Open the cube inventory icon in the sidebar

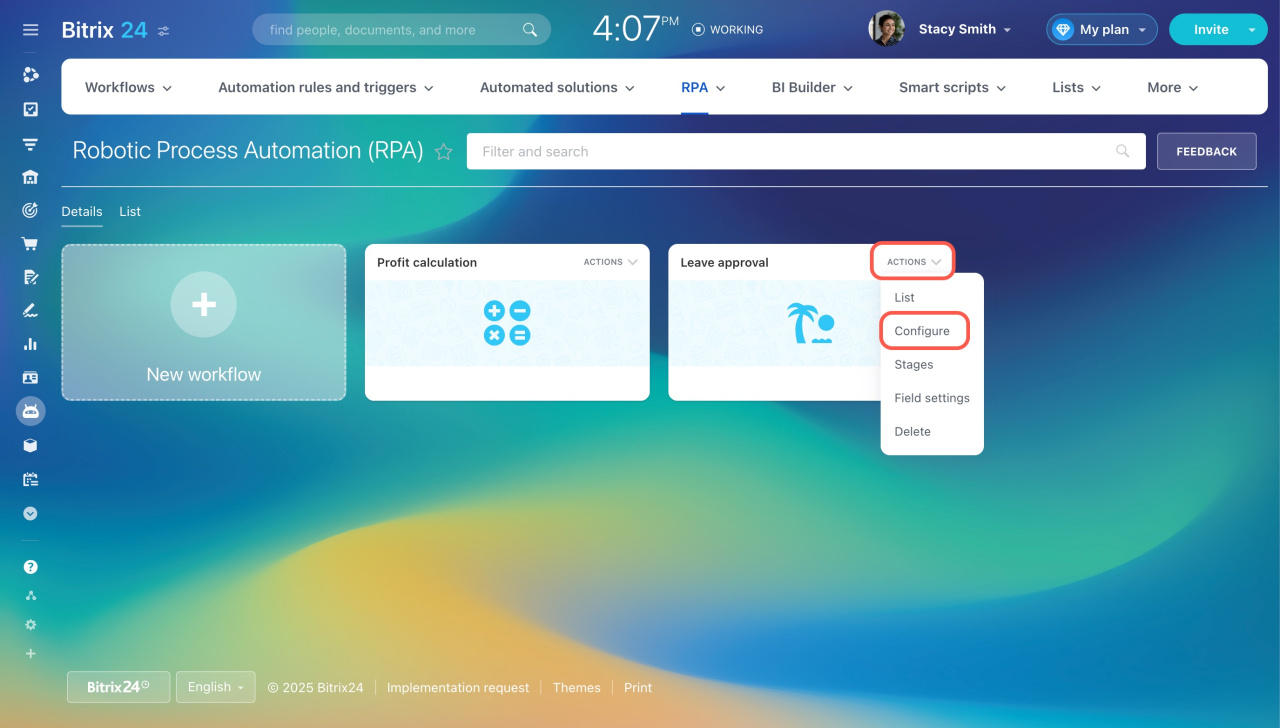[30, 445]
